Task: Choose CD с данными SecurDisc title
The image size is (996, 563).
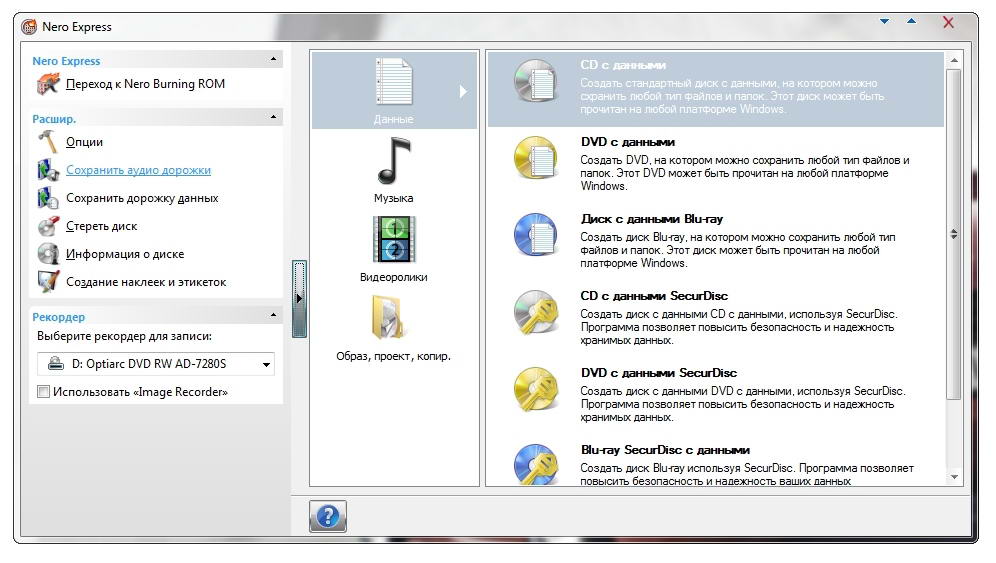Action: pos(654,295)
